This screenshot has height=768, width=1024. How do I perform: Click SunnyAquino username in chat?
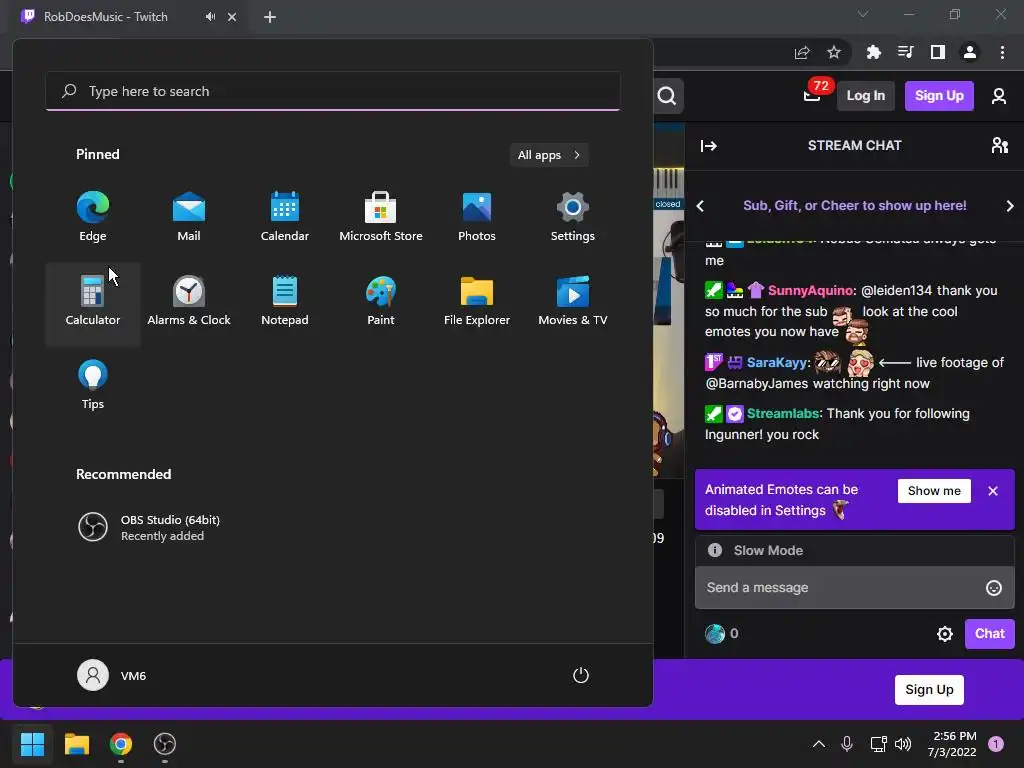(810, 291)
